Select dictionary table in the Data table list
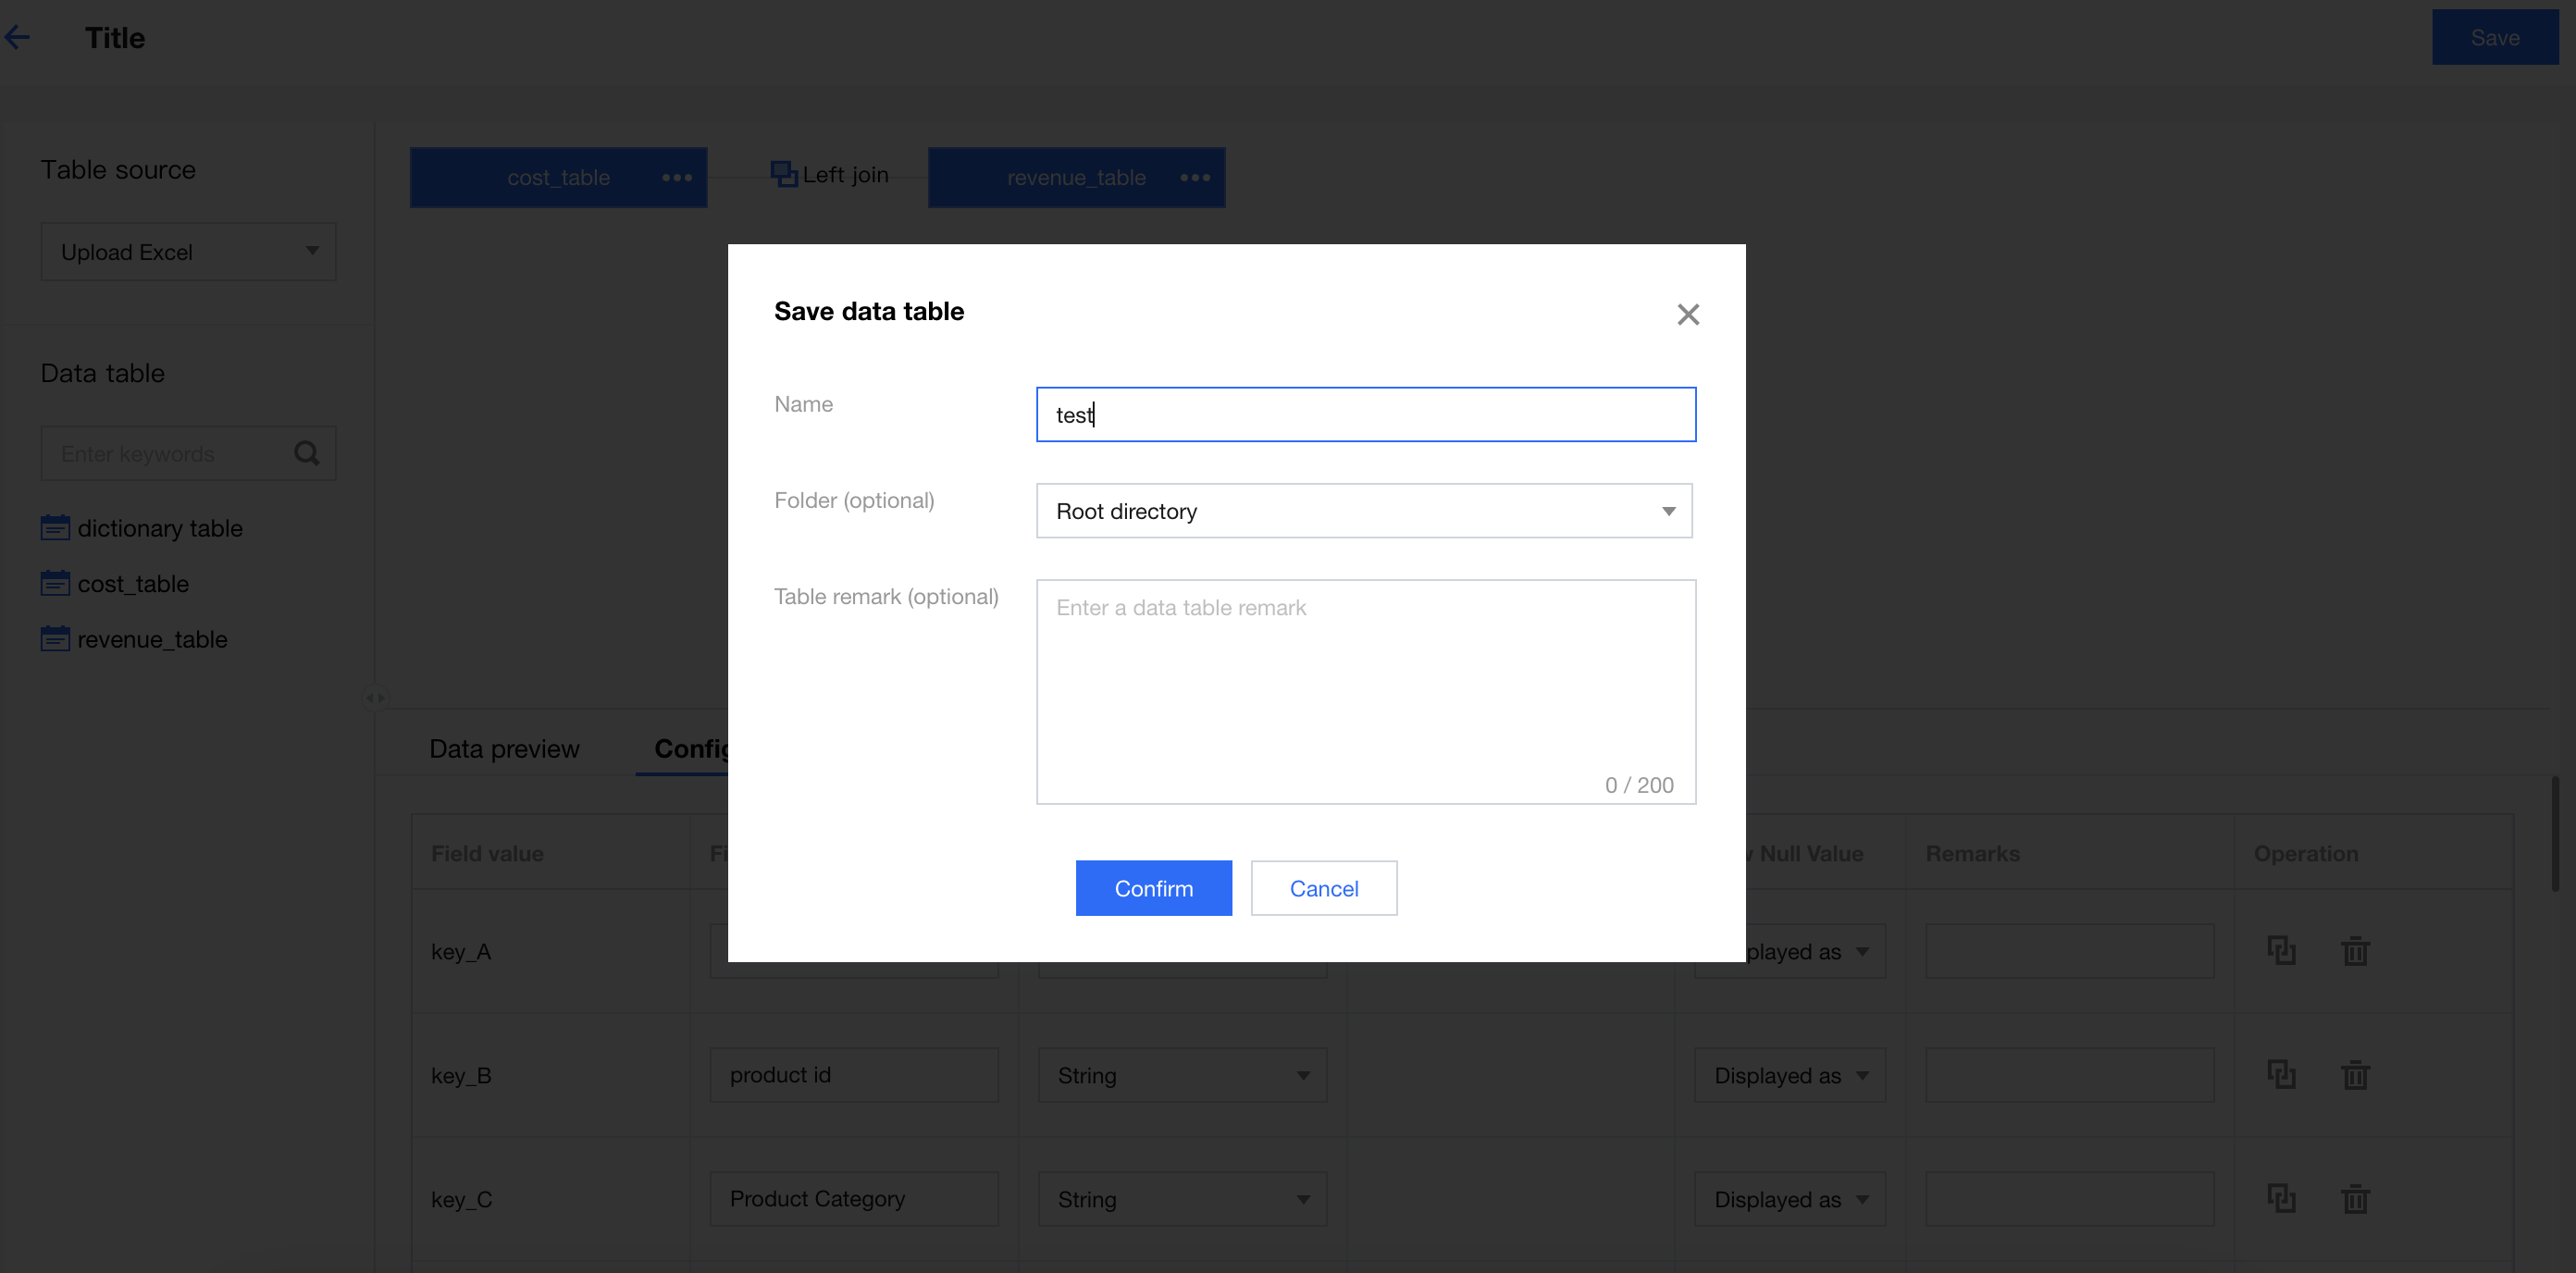2576x1273 pixels. pos(159,528)
